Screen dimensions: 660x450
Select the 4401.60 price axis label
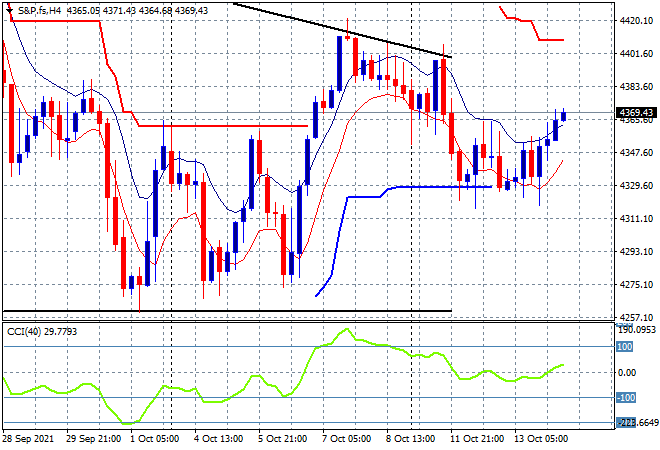click(636, 53)
